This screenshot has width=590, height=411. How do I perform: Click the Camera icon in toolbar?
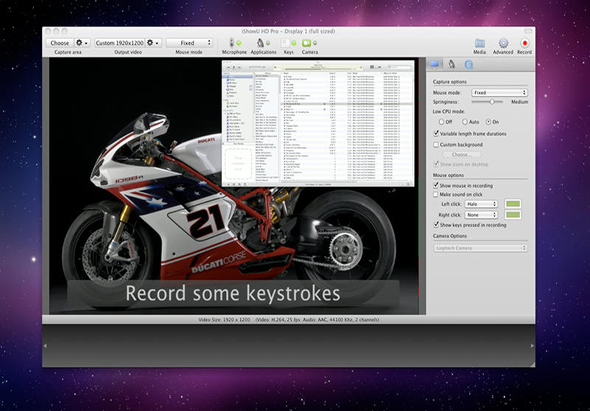(307, 43)
